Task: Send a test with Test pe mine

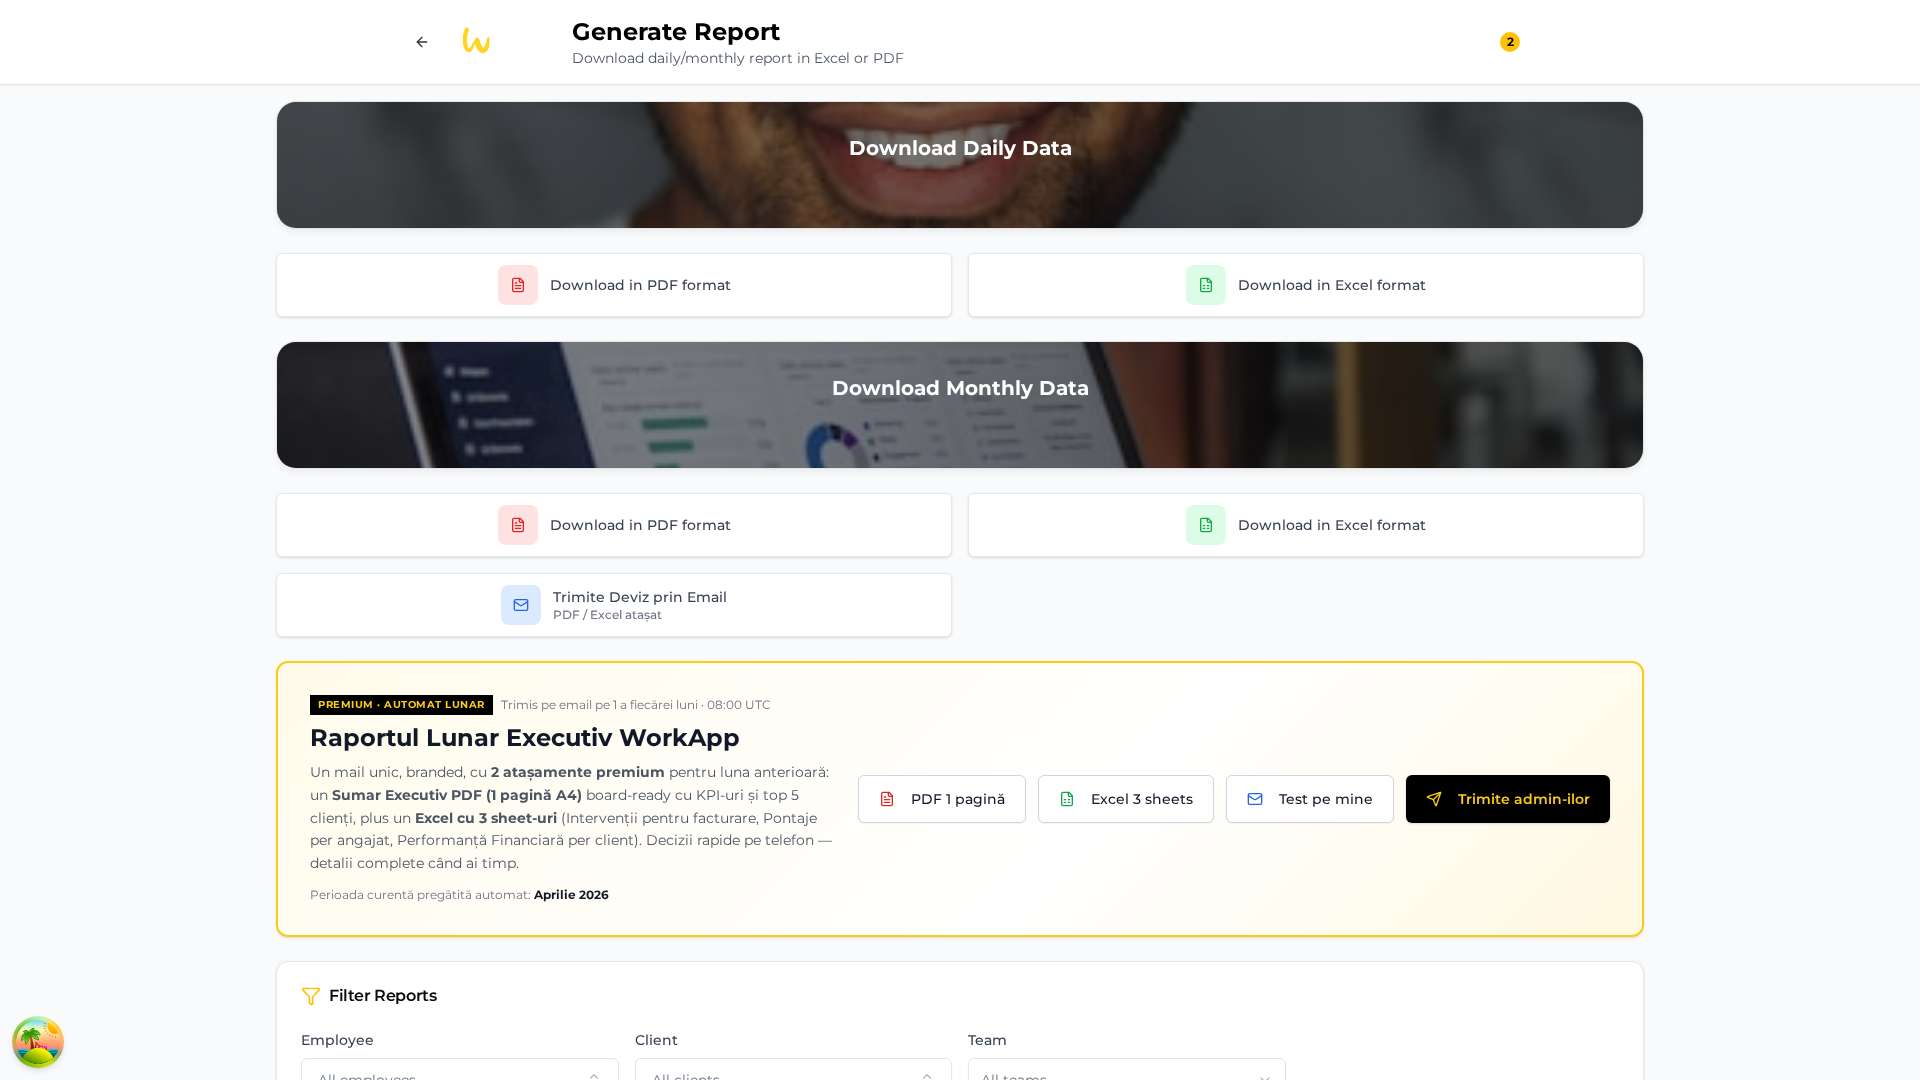Action: click(x=1310, y=799)
